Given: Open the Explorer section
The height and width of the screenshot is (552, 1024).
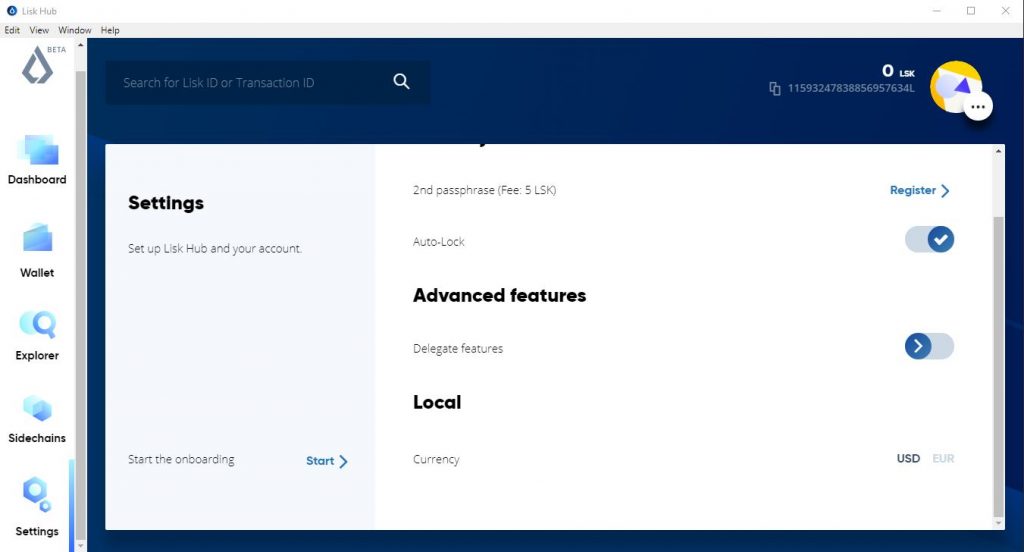Looking at the screenshot, I should [37, 336].
